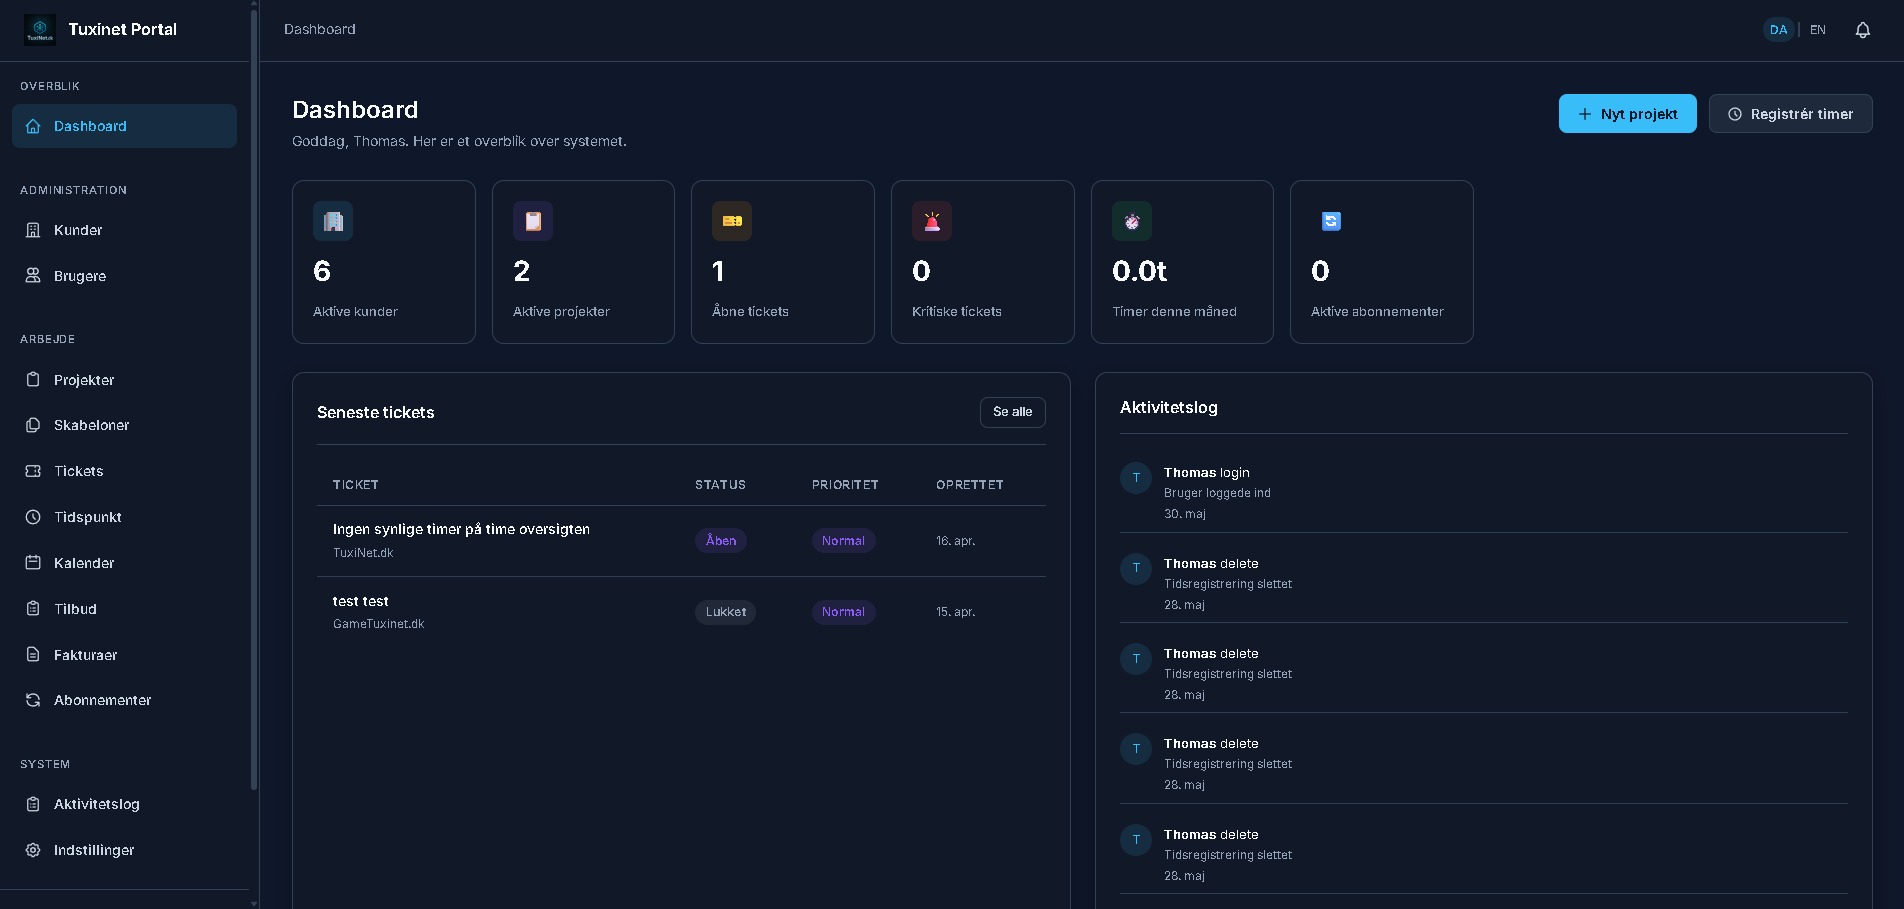Click the Kunder building icon
The image size is (1904, 909).
tap(33, 230)
